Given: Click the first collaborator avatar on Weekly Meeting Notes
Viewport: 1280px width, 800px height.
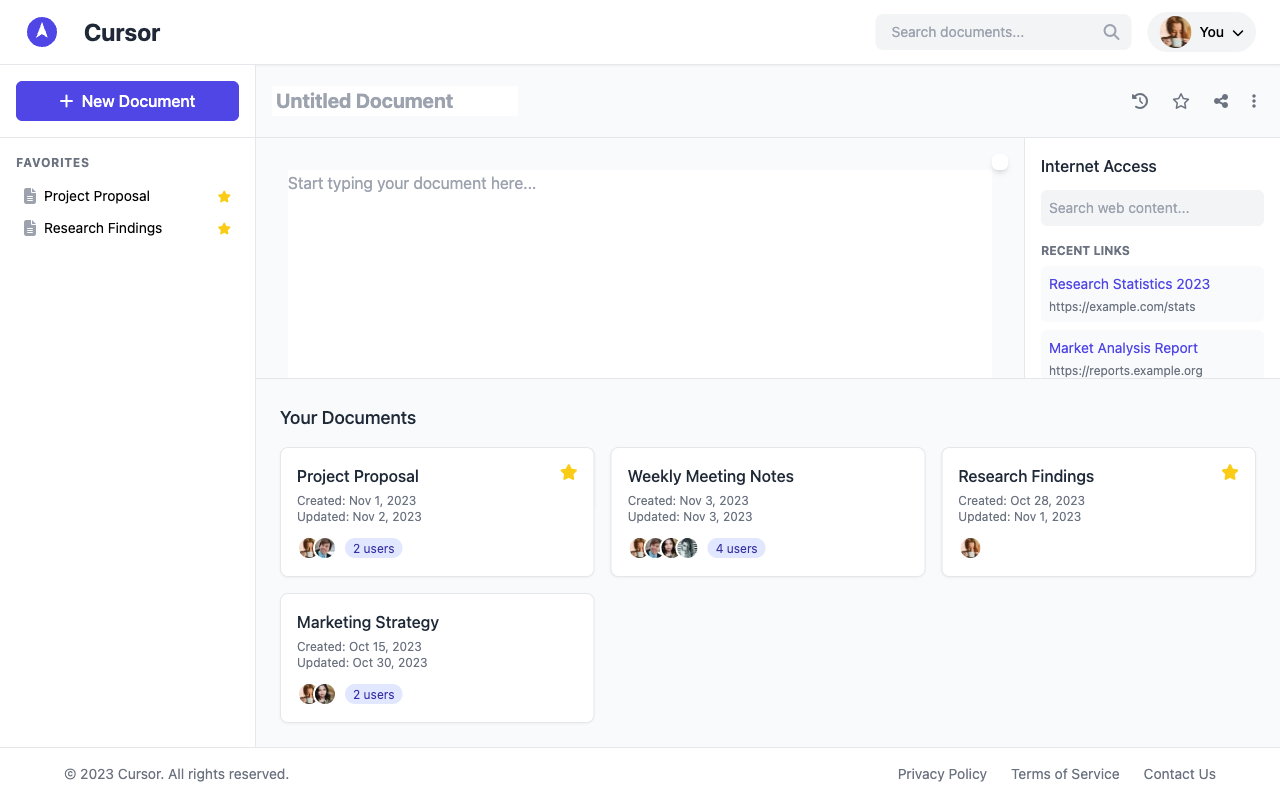Looking at the screenshot, I should click(639, 548).
